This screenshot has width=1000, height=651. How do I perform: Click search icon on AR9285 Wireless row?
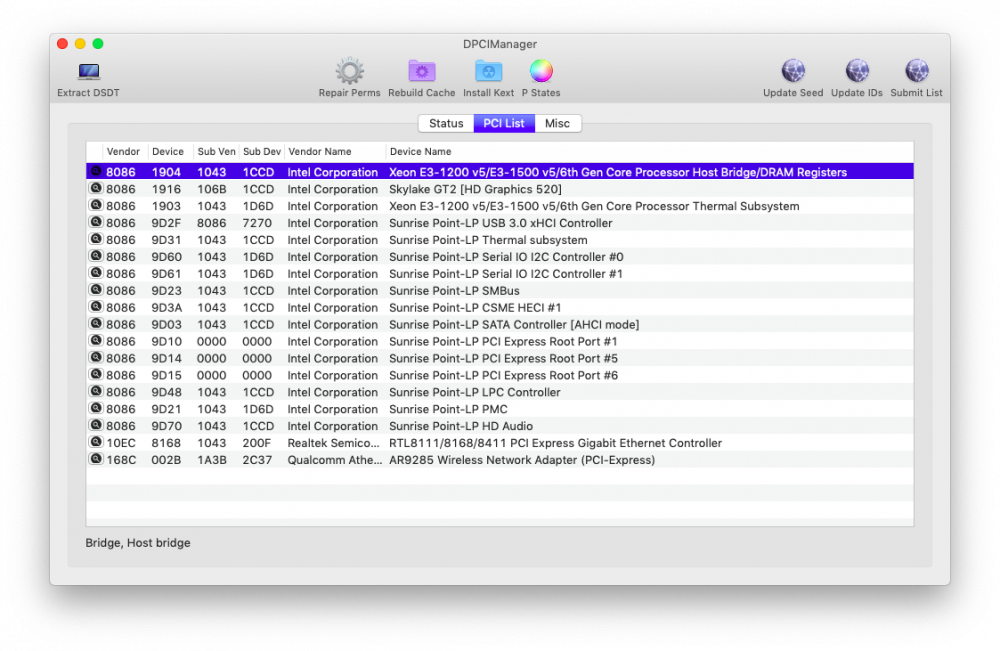click(96, 458)
